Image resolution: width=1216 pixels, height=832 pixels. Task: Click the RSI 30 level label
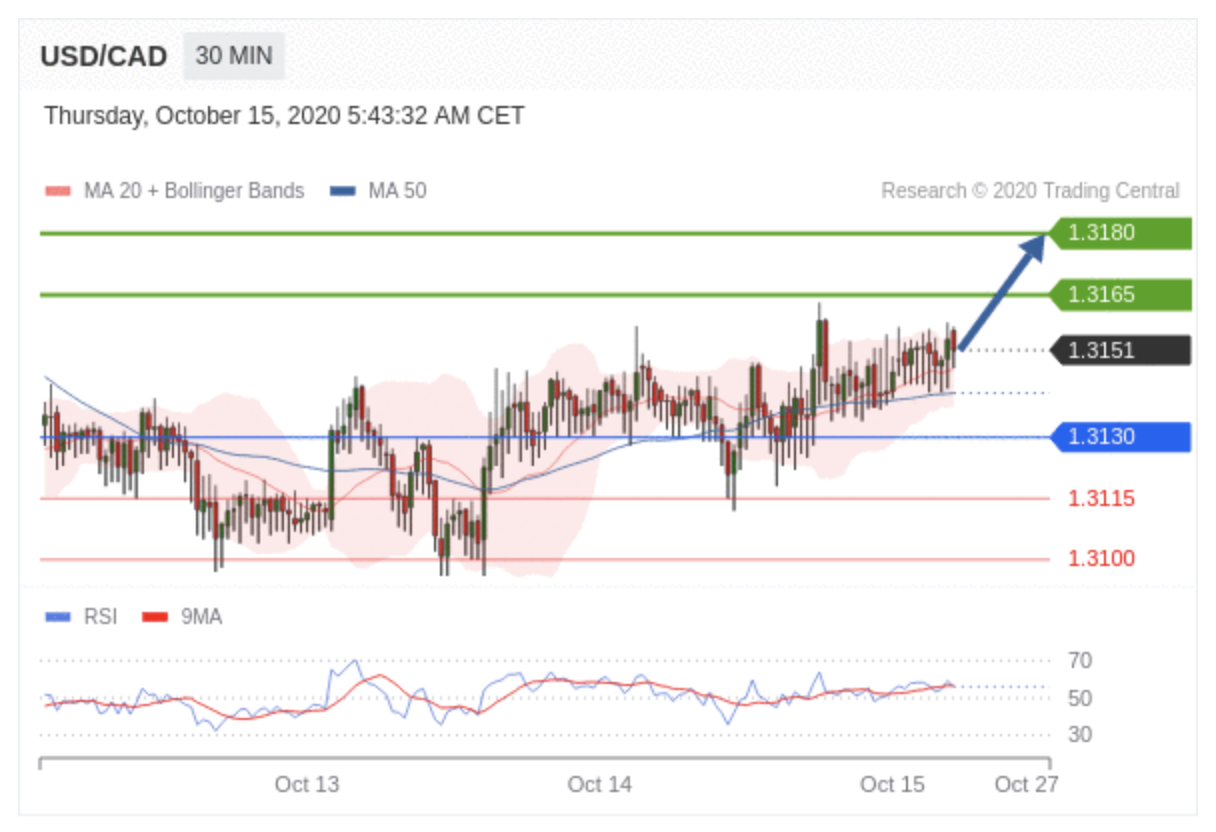1079,735
